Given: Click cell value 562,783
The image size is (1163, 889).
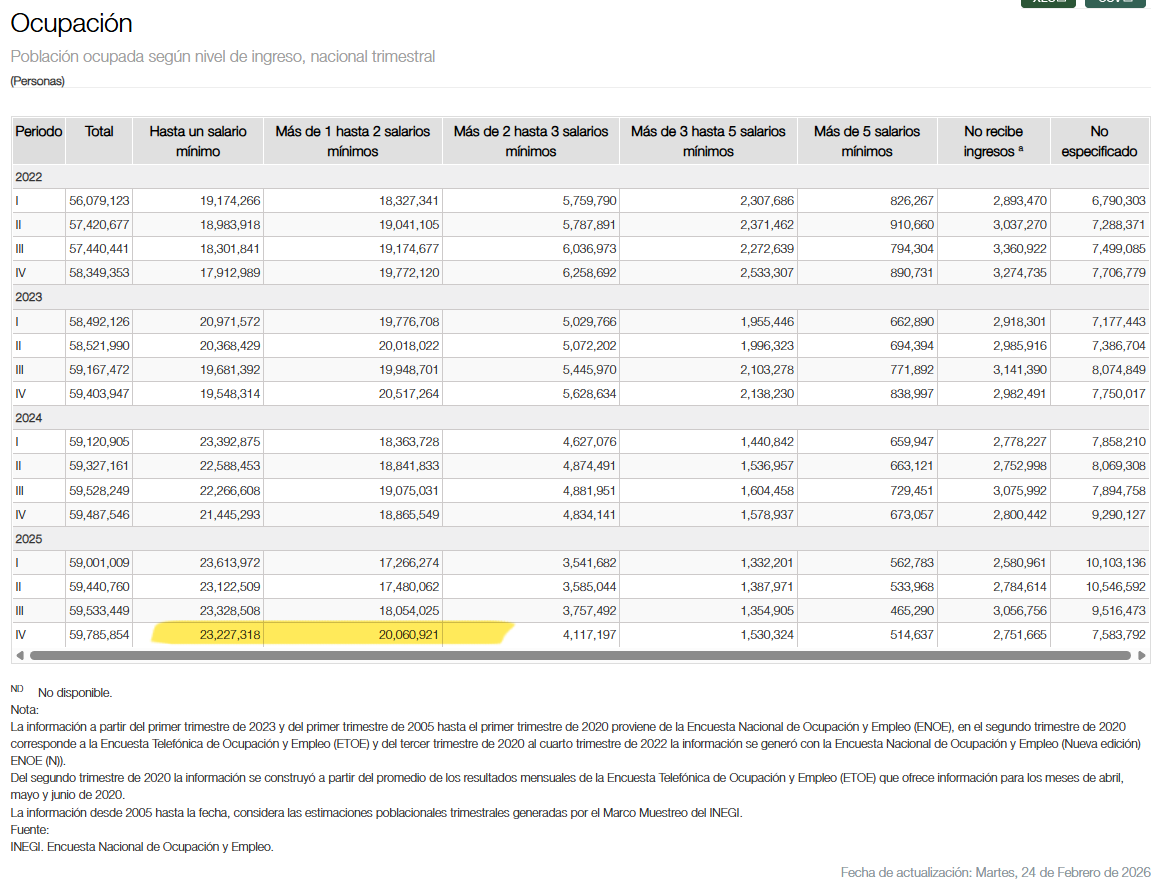Looking at the screenshot, I should coord(912,562).
